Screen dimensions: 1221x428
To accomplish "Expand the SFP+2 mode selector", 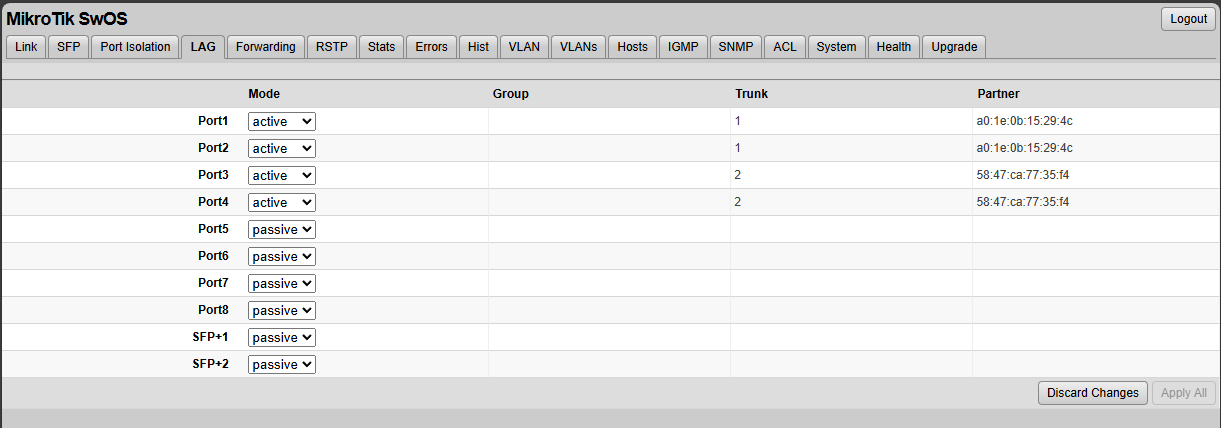I will (282, 364).
